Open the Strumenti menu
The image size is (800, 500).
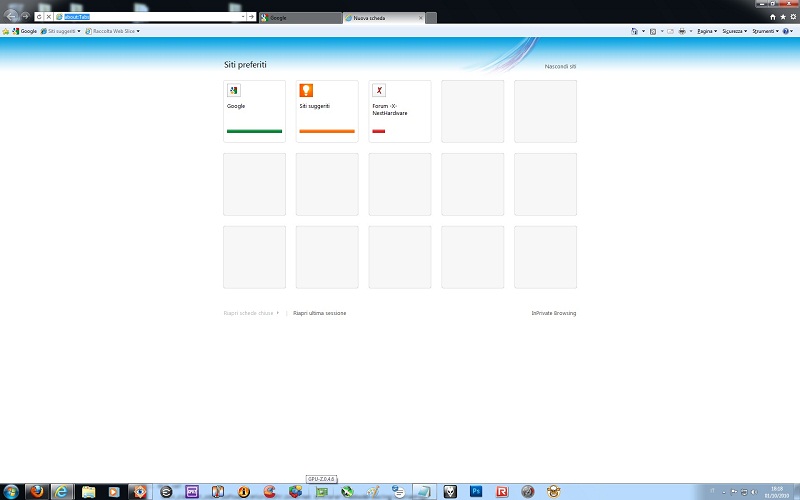point(765,31)
